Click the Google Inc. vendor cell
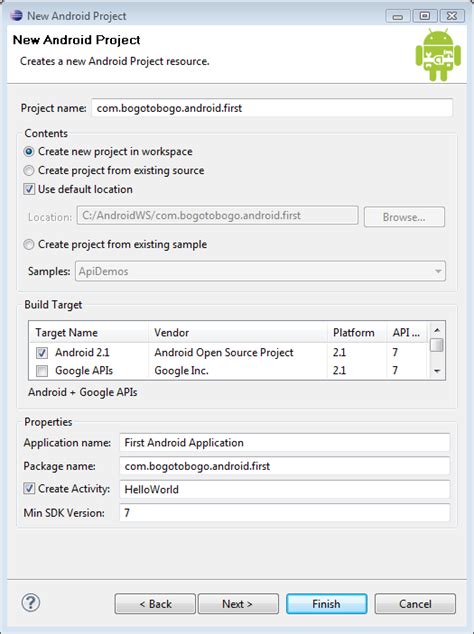The height and width of the screenshot is (634, 474). tap(181, 371)
